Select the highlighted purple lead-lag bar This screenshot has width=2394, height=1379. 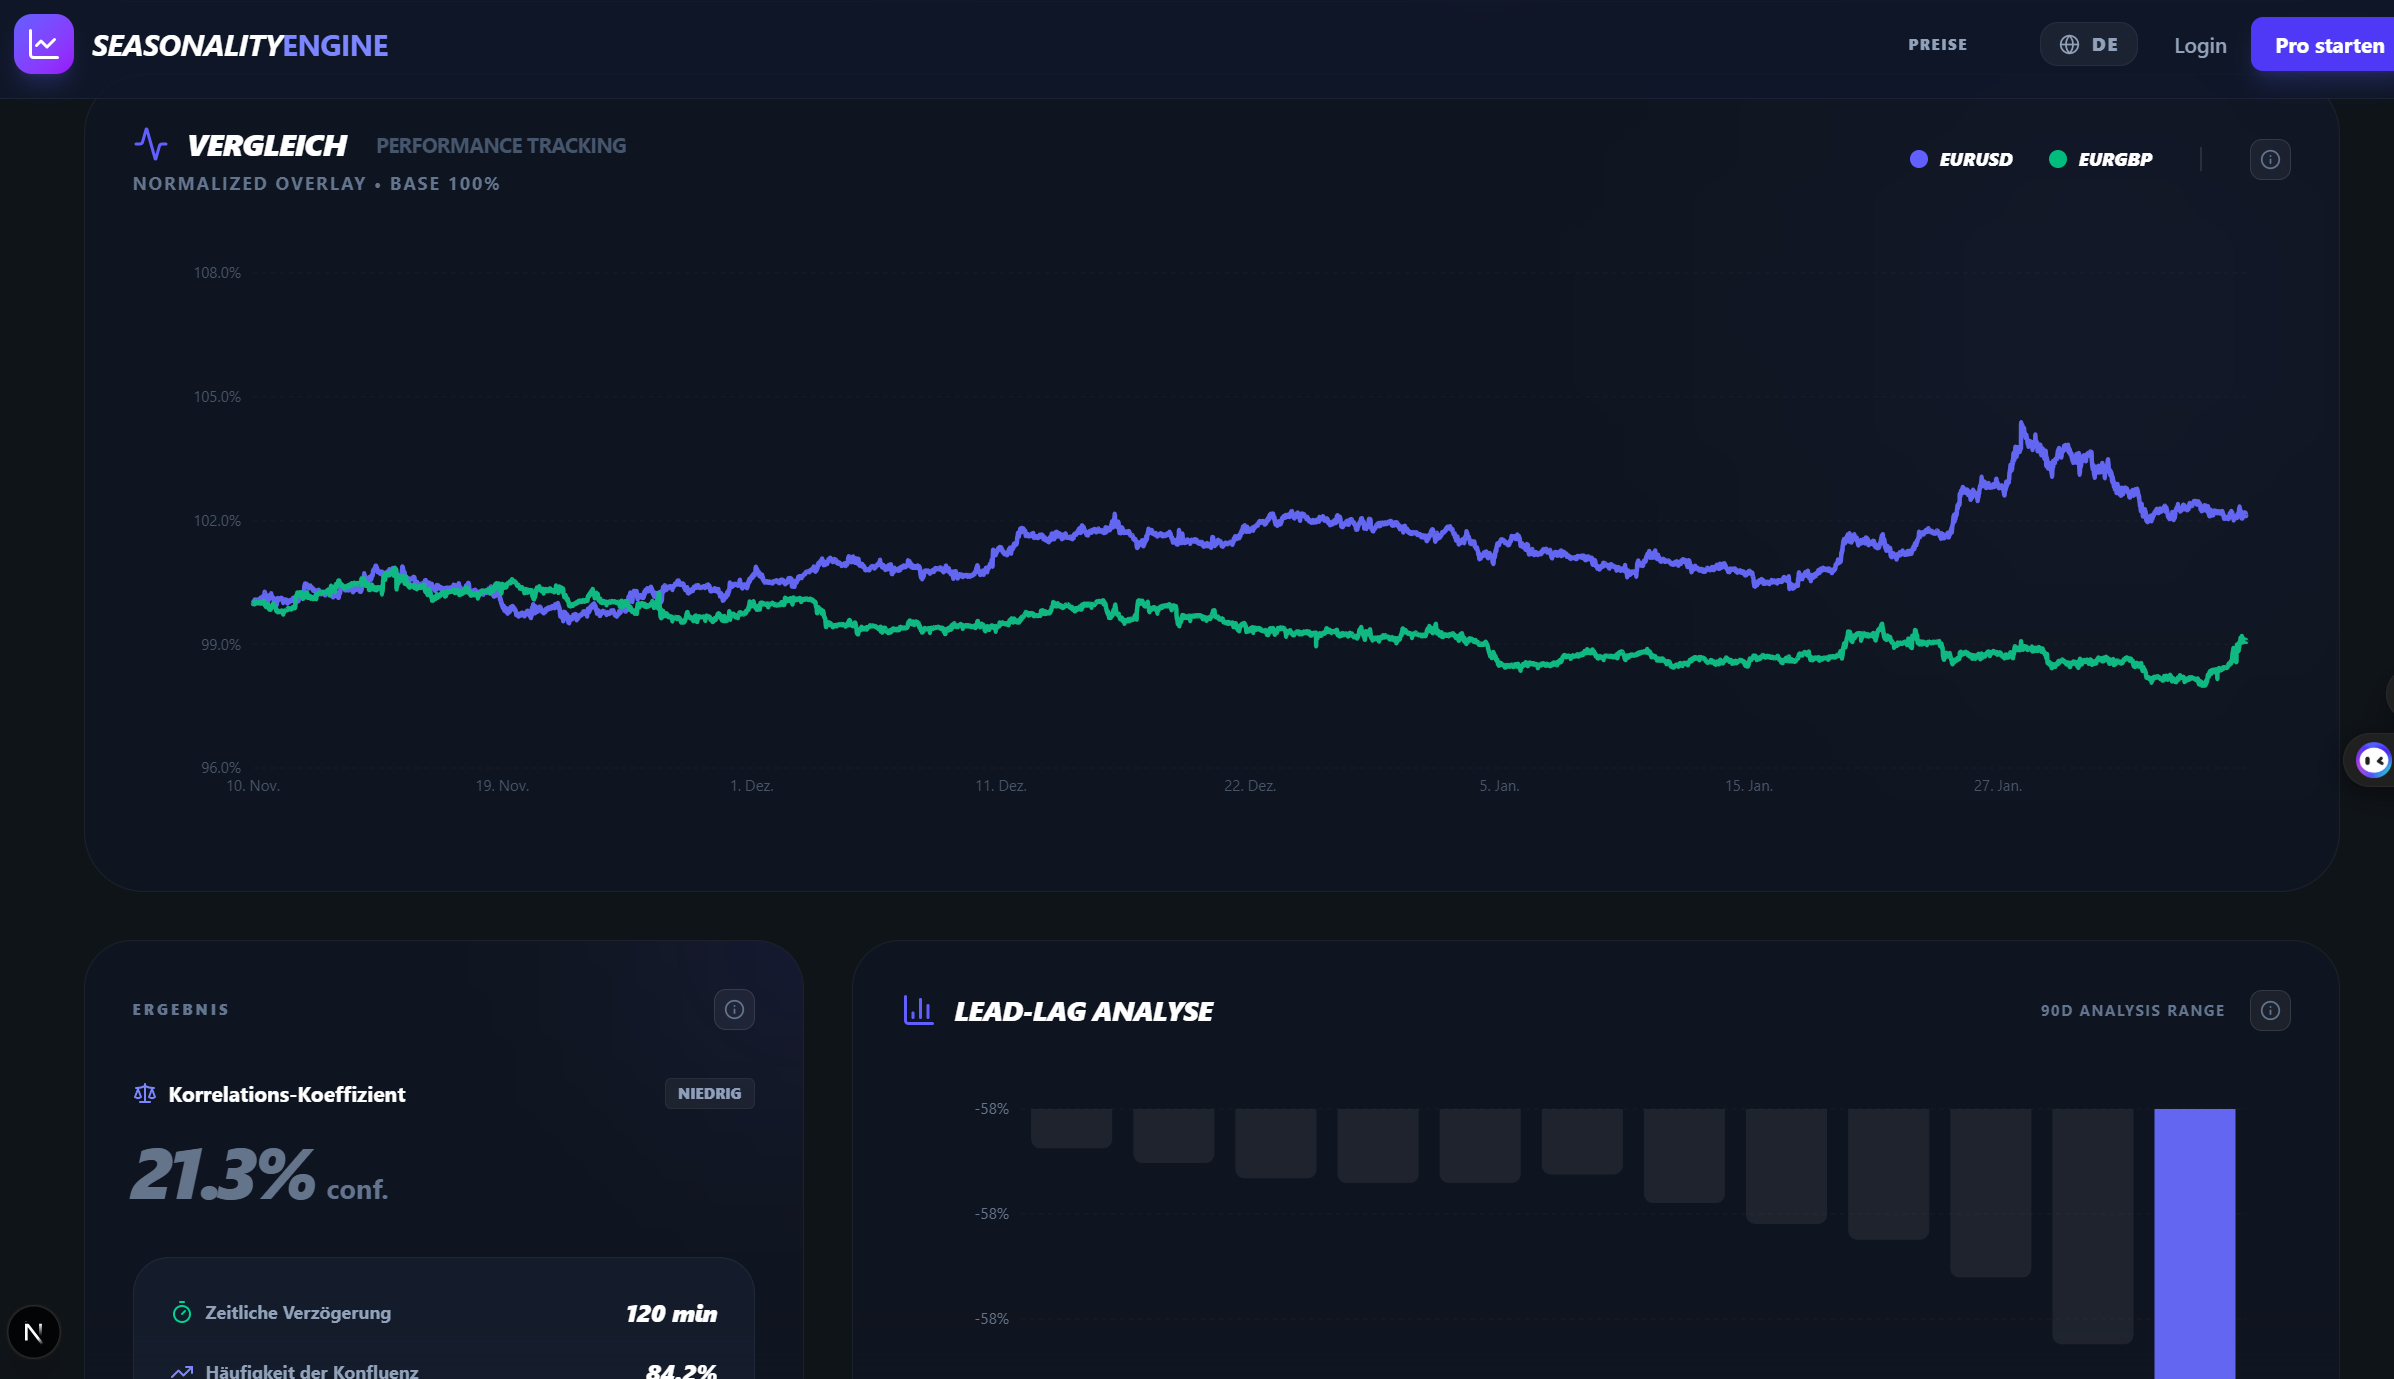pyautogui.click(x=2194, y=1240)
